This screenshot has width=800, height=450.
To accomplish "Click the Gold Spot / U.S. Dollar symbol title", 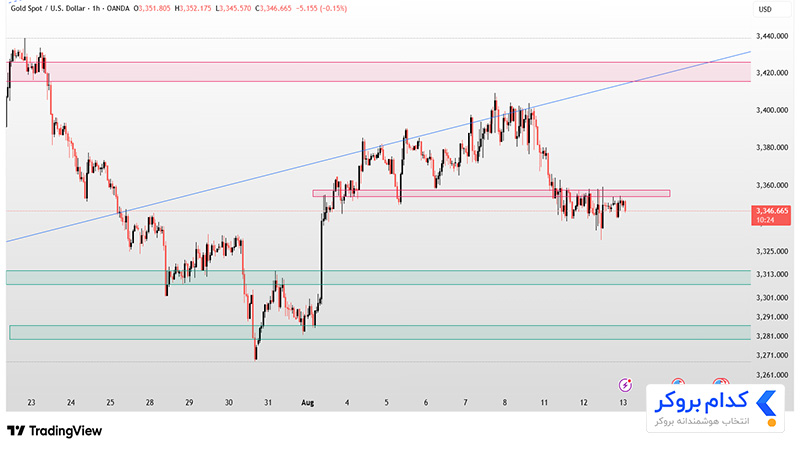I will tap(47, 8).
